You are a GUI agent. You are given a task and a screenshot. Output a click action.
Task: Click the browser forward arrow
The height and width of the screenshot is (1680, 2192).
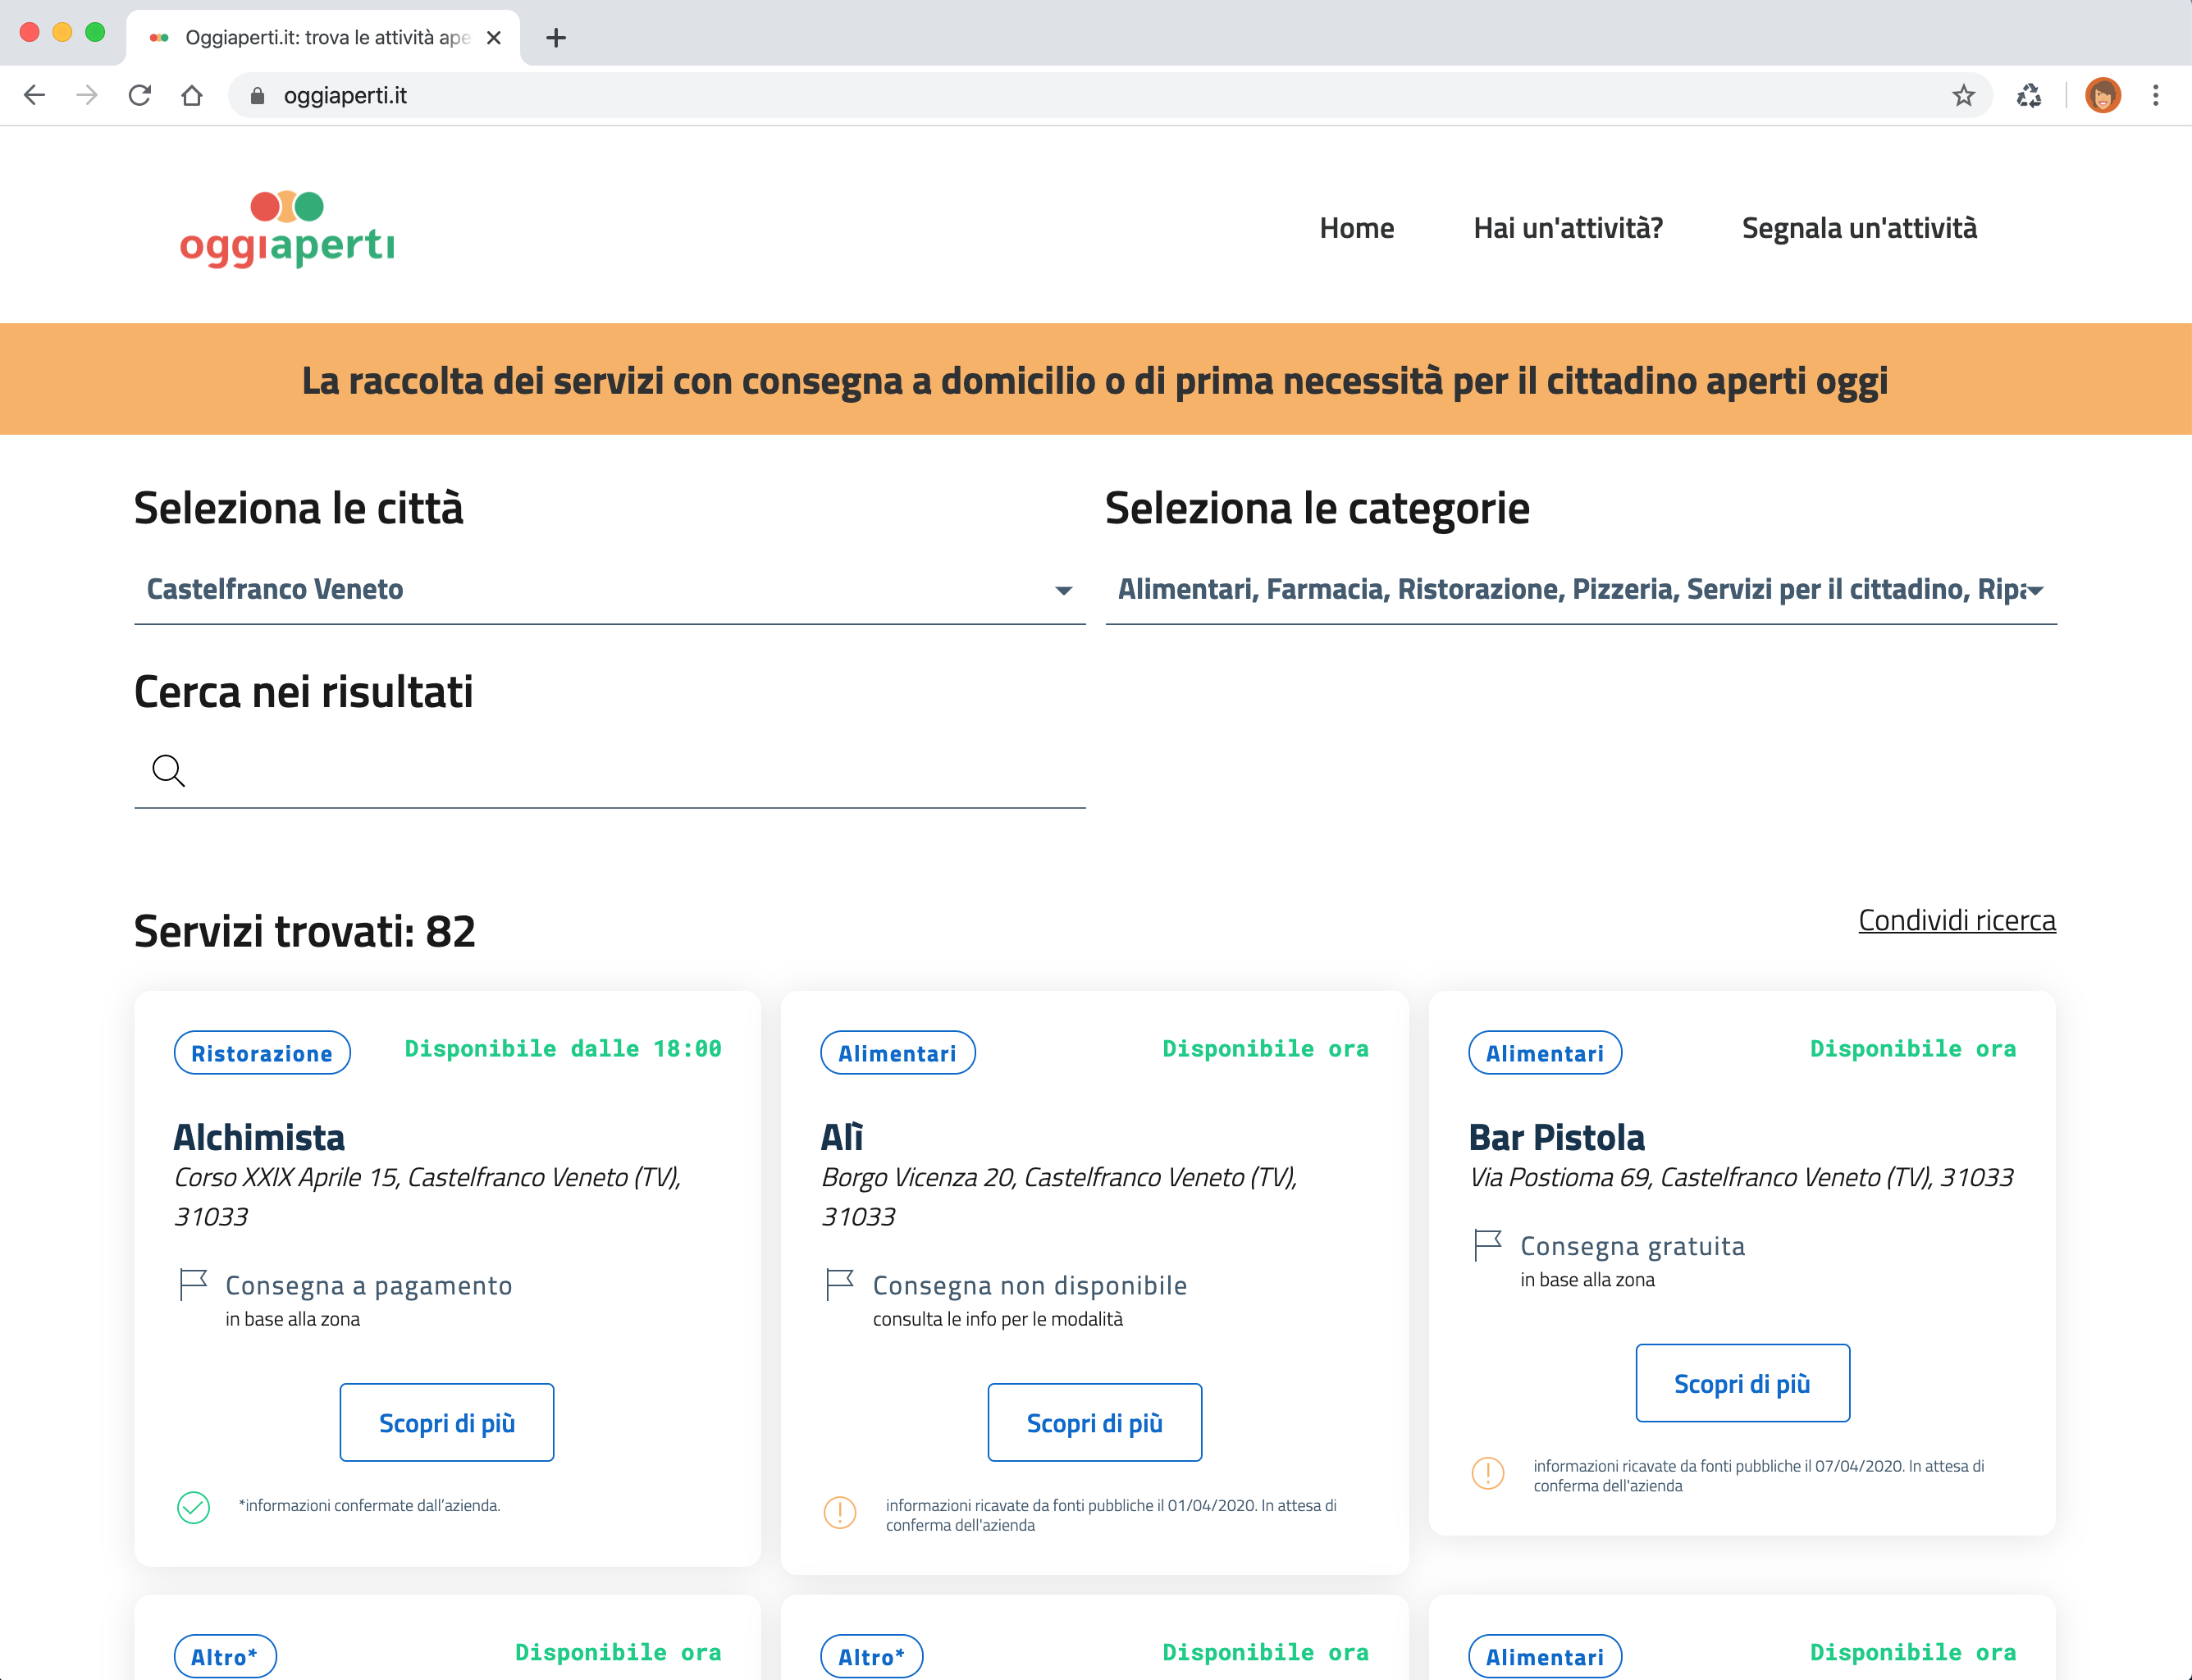click(87, 95)
